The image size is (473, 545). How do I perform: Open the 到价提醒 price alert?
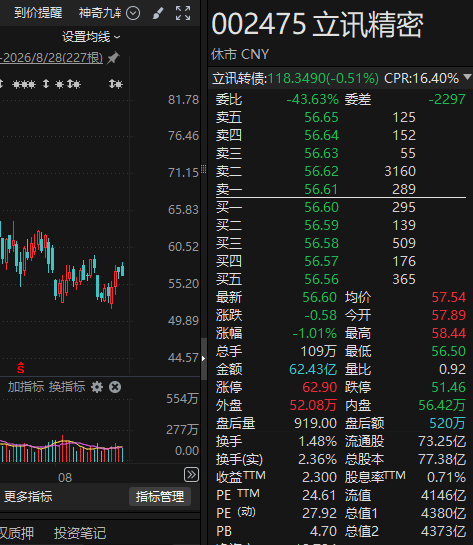pyautogui.click(x=38, y=13)
